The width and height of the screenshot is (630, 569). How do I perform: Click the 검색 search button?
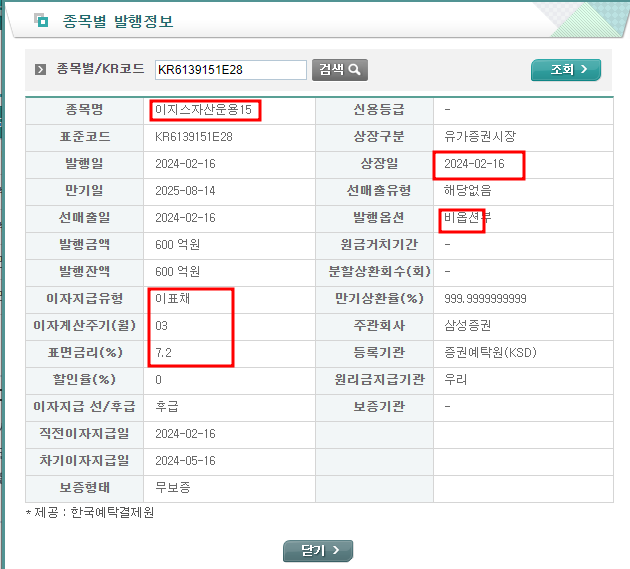click(x=340, y=70)
